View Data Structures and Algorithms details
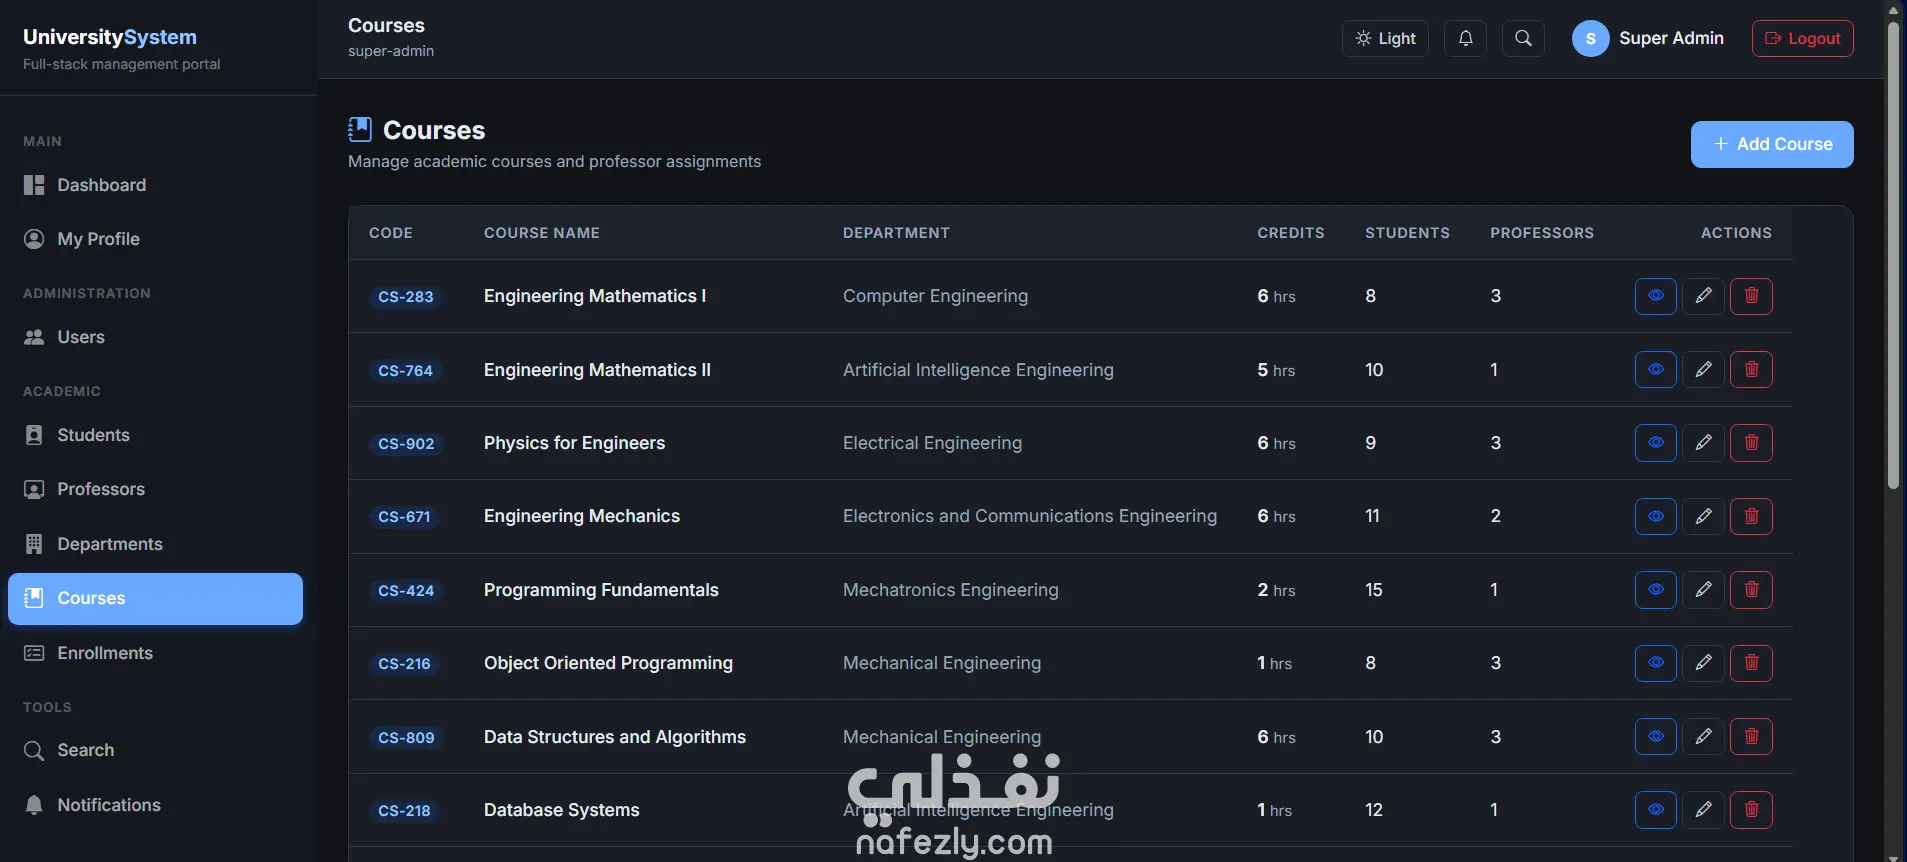The height and width of the screenshot is (862, 1907). 1655,737
